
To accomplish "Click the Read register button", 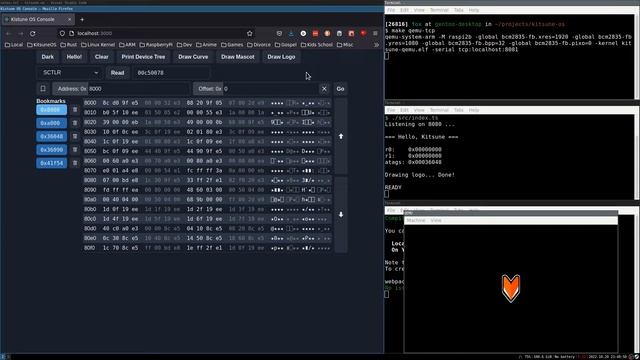I will point(117,73).
